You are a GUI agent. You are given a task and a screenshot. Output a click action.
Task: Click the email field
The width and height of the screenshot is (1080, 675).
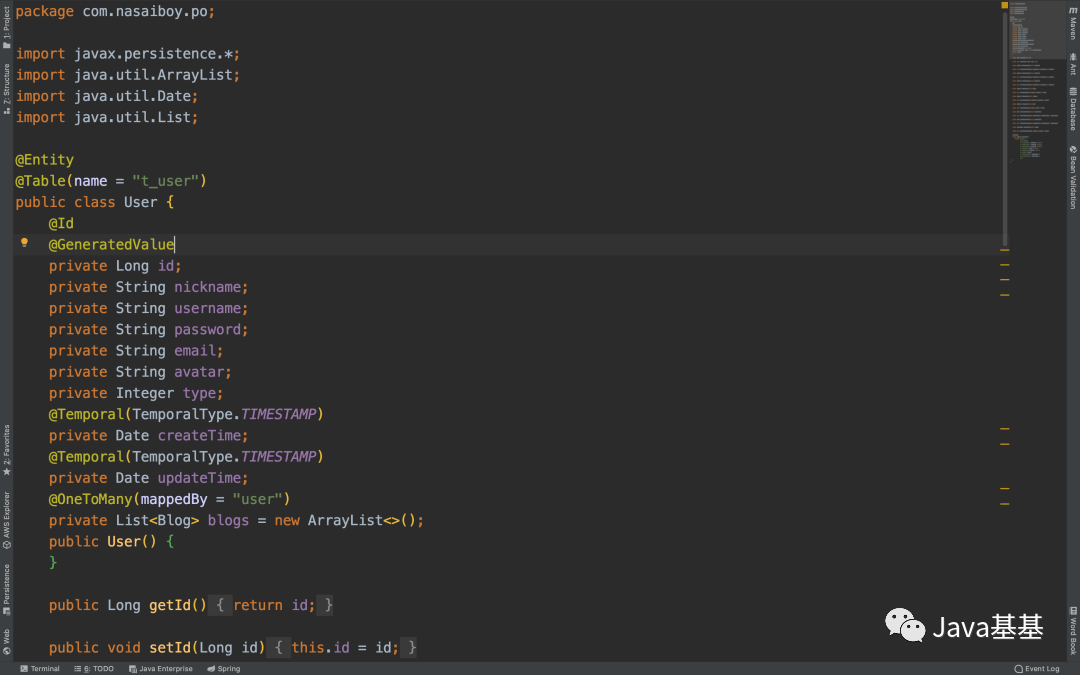coord(195,351)
